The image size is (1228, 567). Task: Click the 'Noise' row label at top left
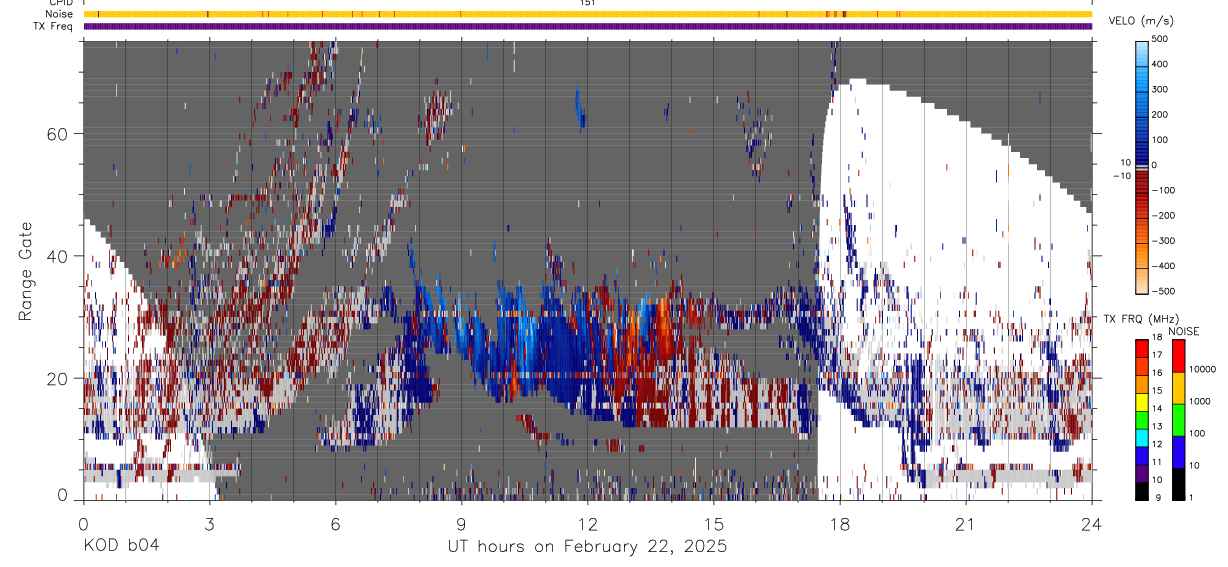pos(60,14)
